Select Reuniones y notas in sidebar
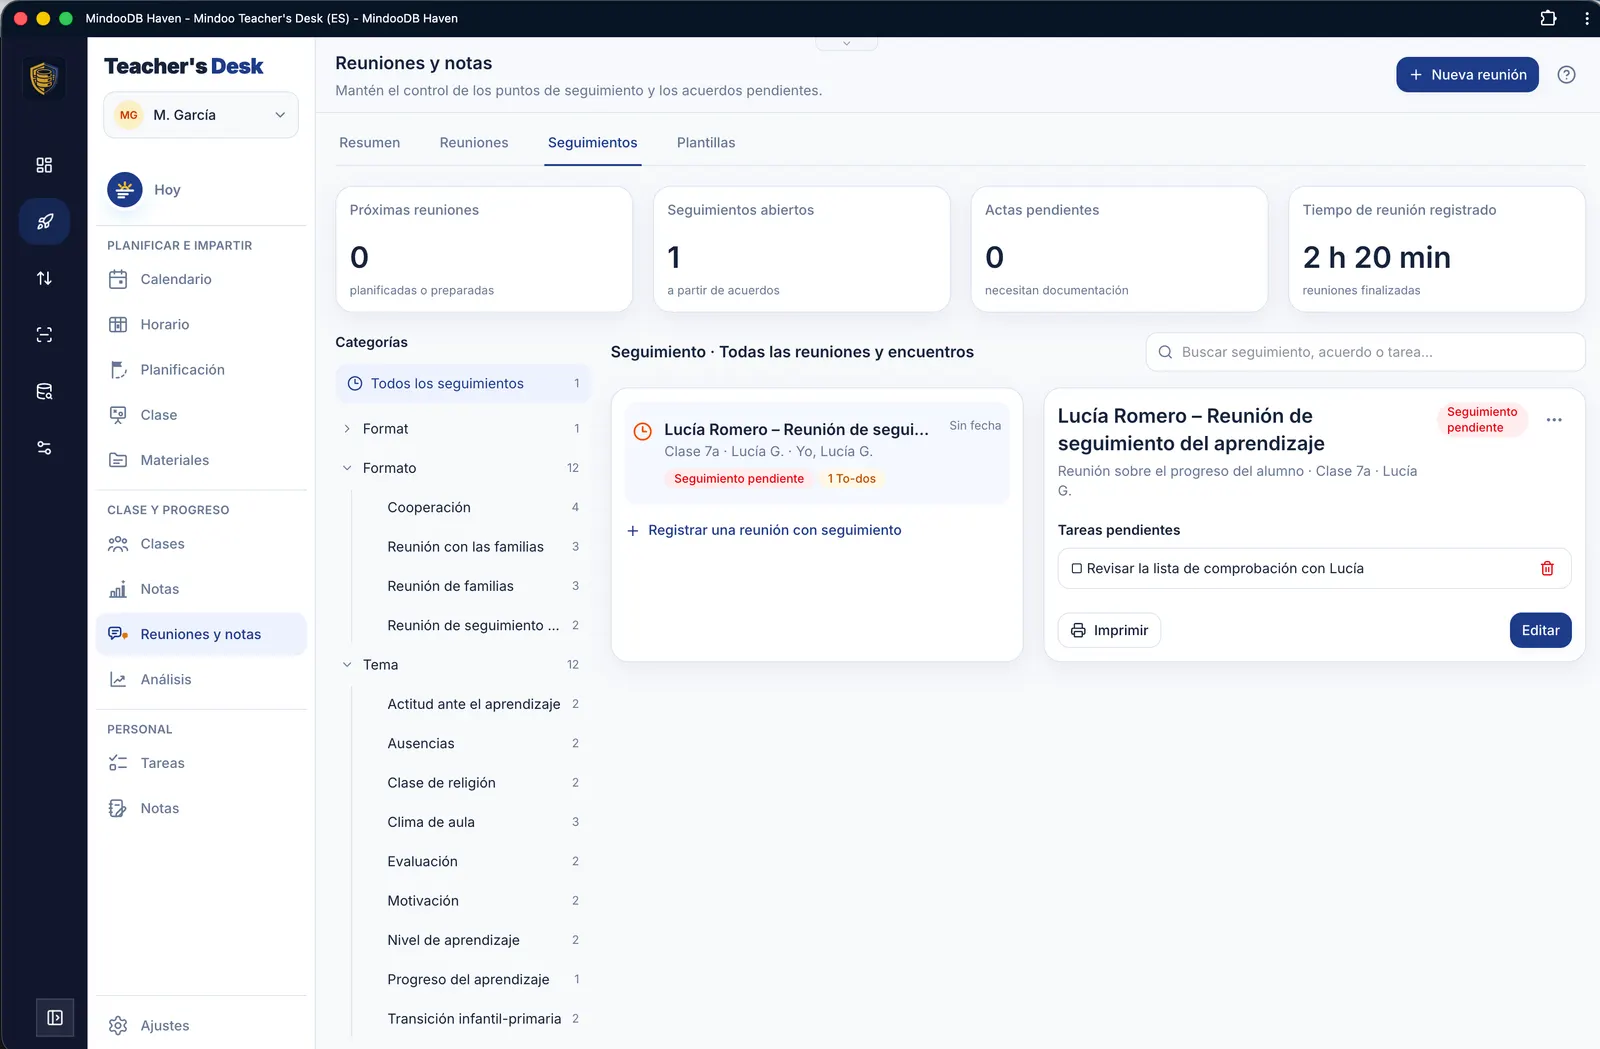 coord(201,634)
